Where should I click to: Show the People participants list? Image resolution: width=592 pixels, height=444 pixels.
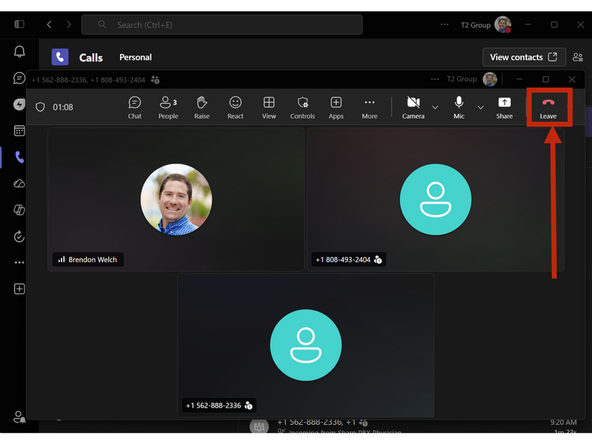click(168, 107)
